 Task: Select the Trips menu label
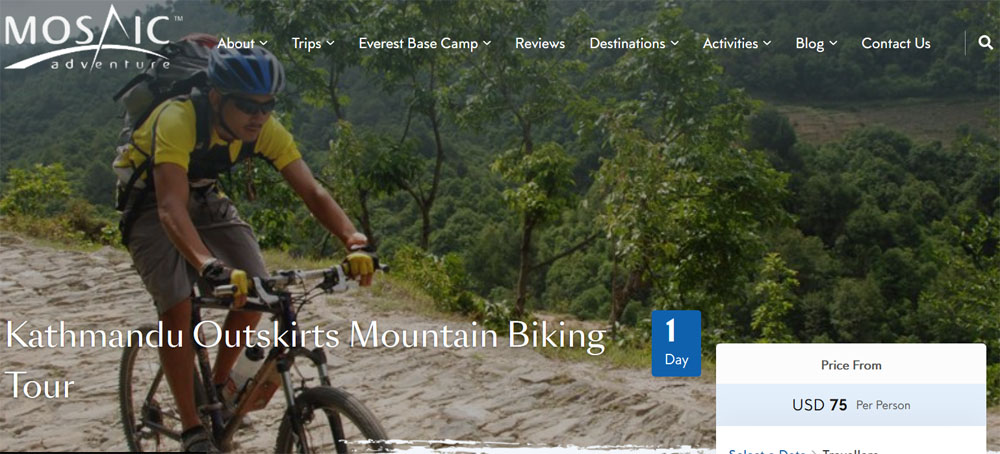pos(307,43)
